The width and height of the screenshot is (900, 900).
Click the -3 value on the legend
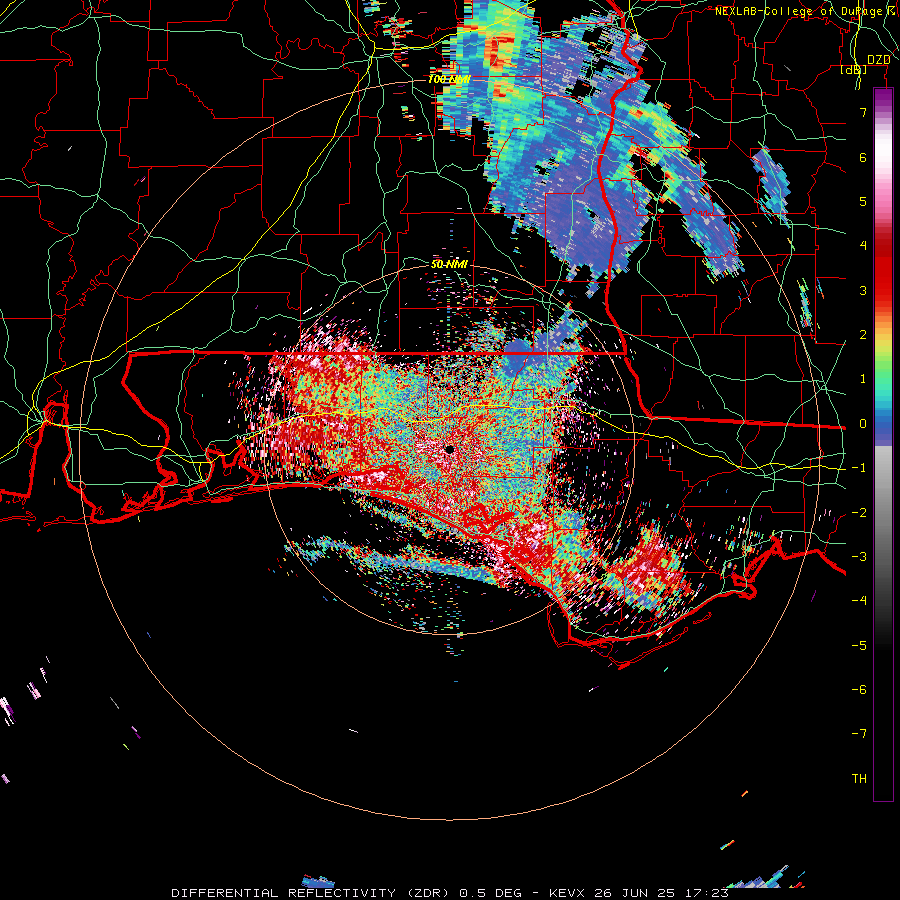(859, 557)
